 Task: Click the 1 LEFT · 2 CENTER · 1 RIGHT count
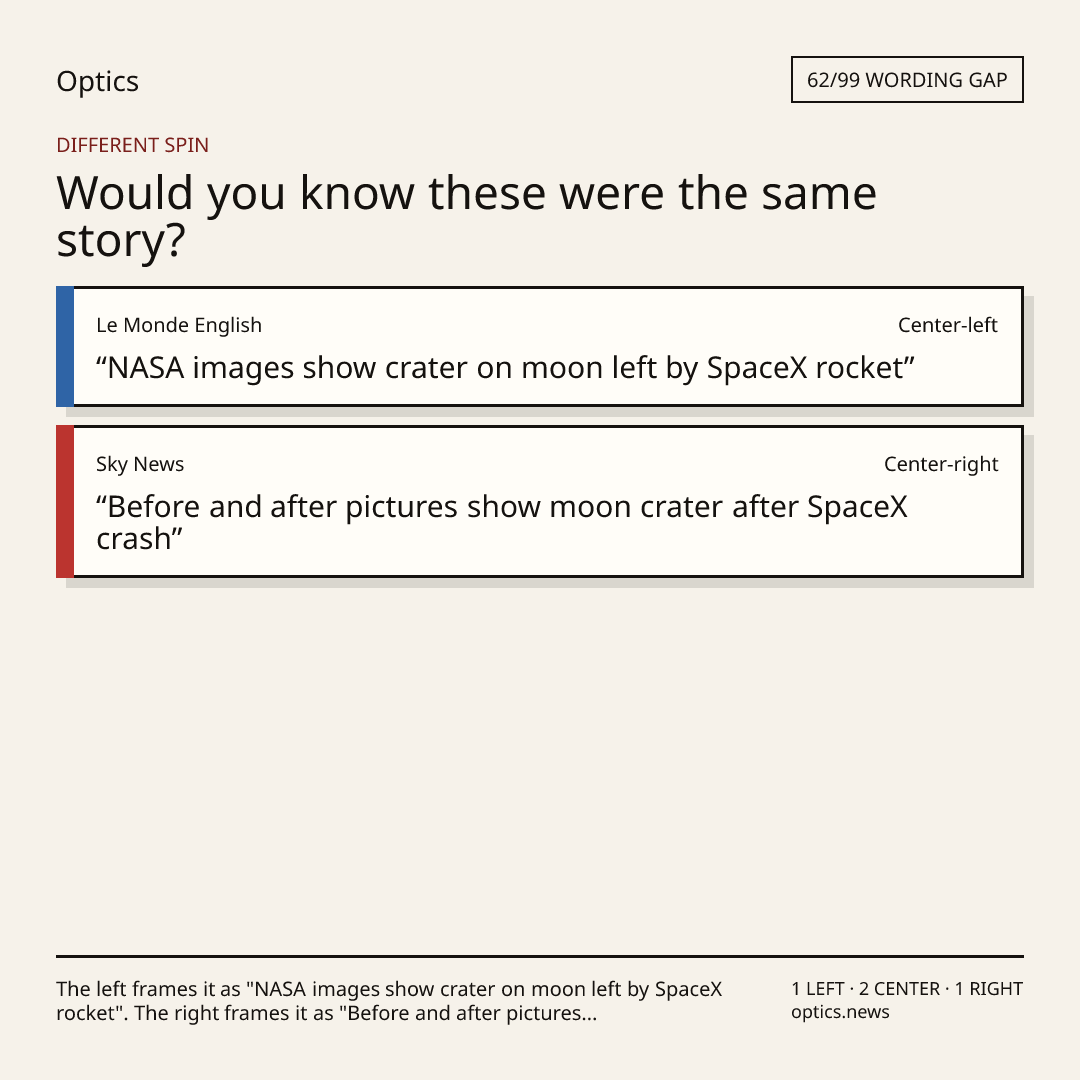(907, 989)
